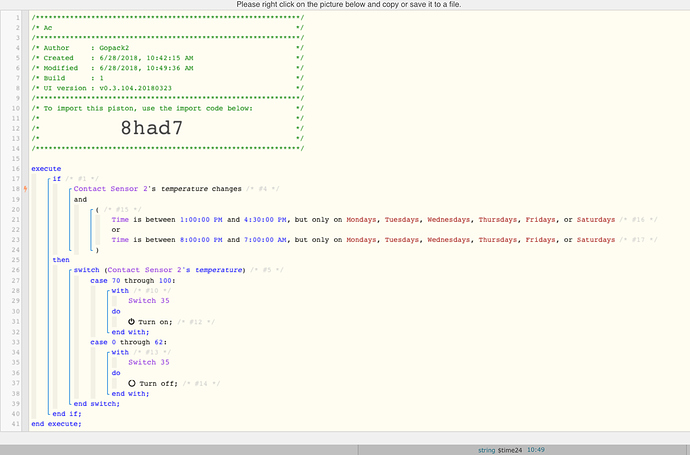Click 'case 70 through 100:' line
This screenshot has width=690, height=455.
[x=133, y=280]
